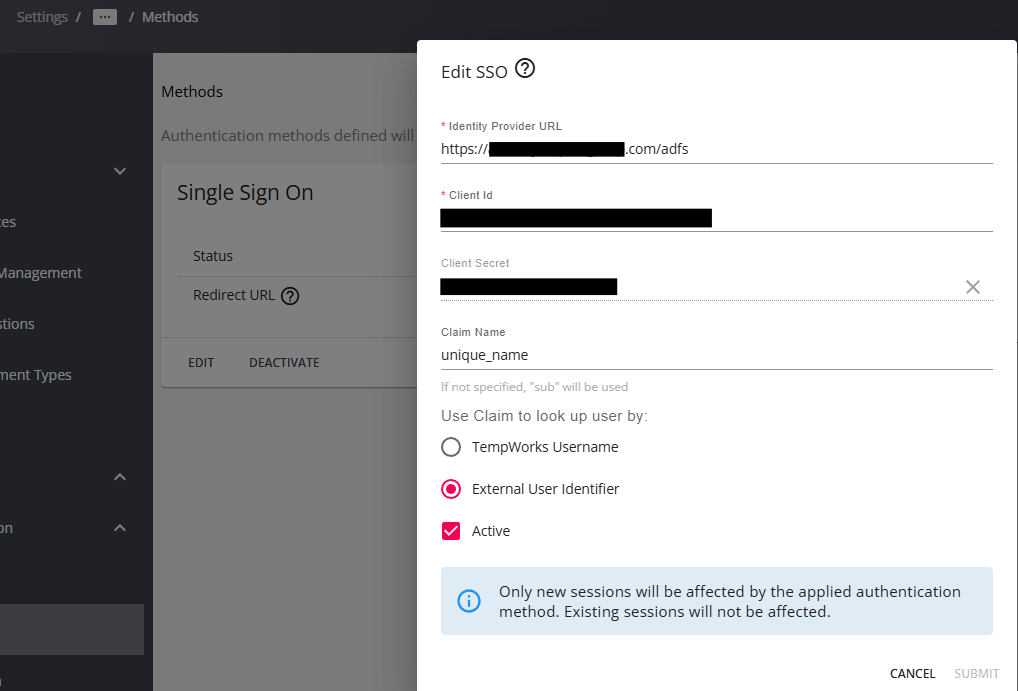Select the highlighted sidebar item at the bottom

click(71, 629)
